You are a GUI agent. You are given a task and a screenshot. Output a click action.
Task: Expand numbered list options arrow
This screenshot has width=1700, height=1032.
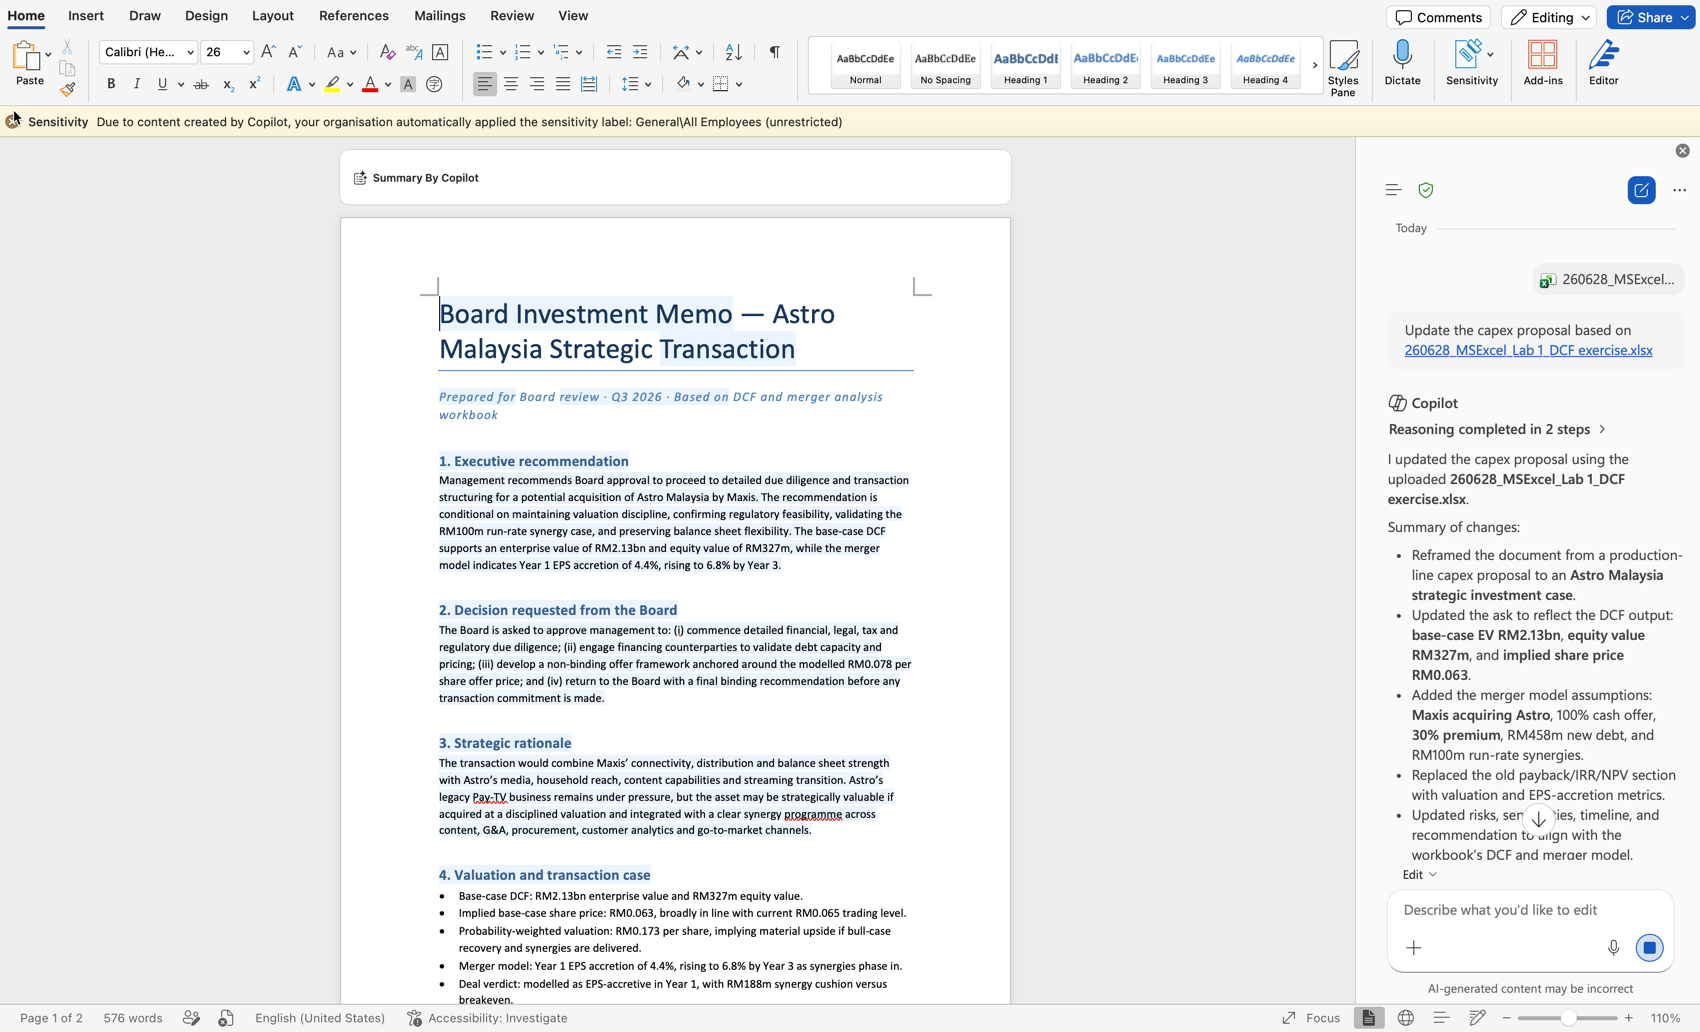point(541,52)
